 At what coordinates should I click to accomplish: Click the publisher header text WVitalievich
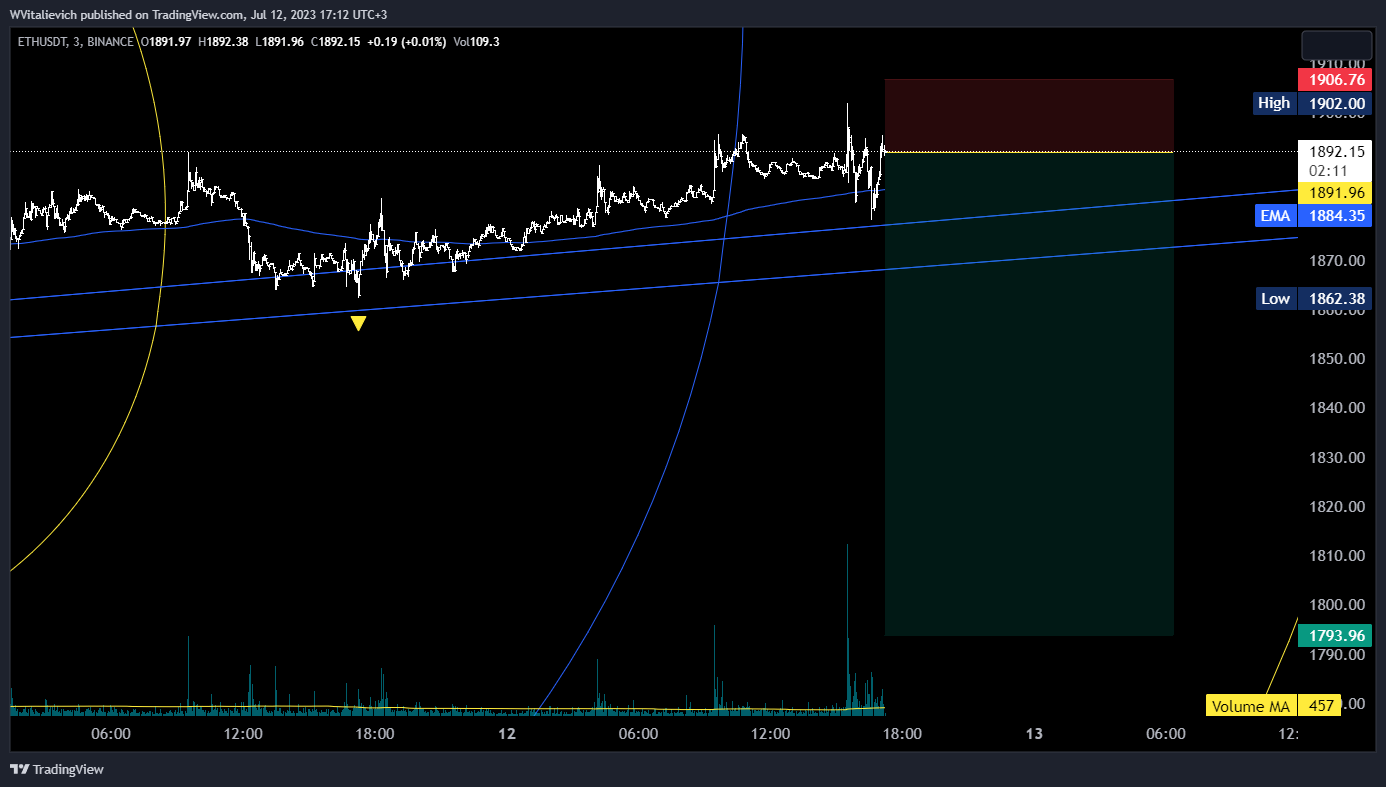click(x=44, y=14)
